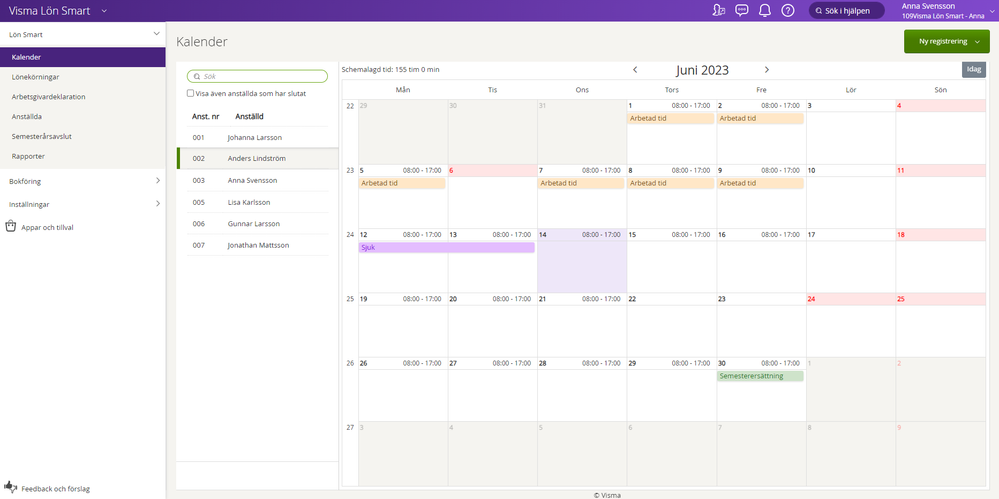
Task: Click the chat message bubble icon
Action: [x=742, y=11]
